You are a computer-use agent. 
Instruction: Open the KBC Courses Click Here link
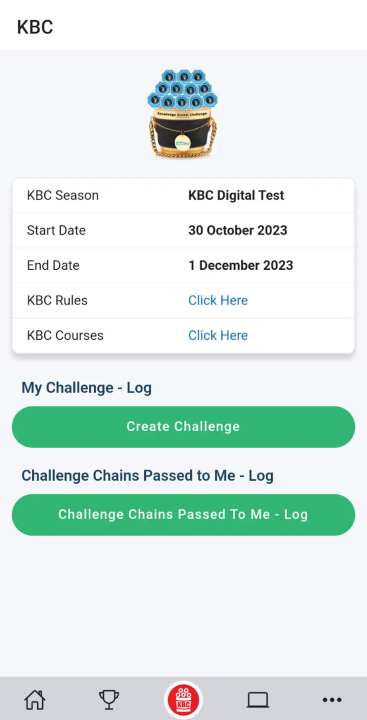218,335
